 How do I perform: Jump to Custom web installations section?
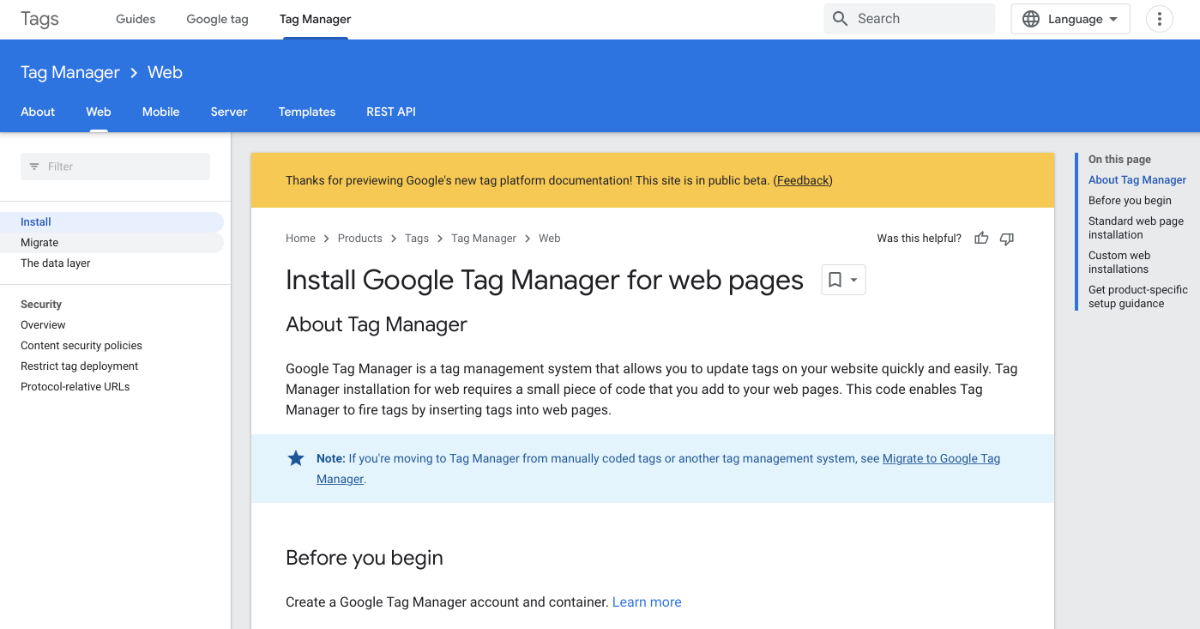pos(1120,262)
